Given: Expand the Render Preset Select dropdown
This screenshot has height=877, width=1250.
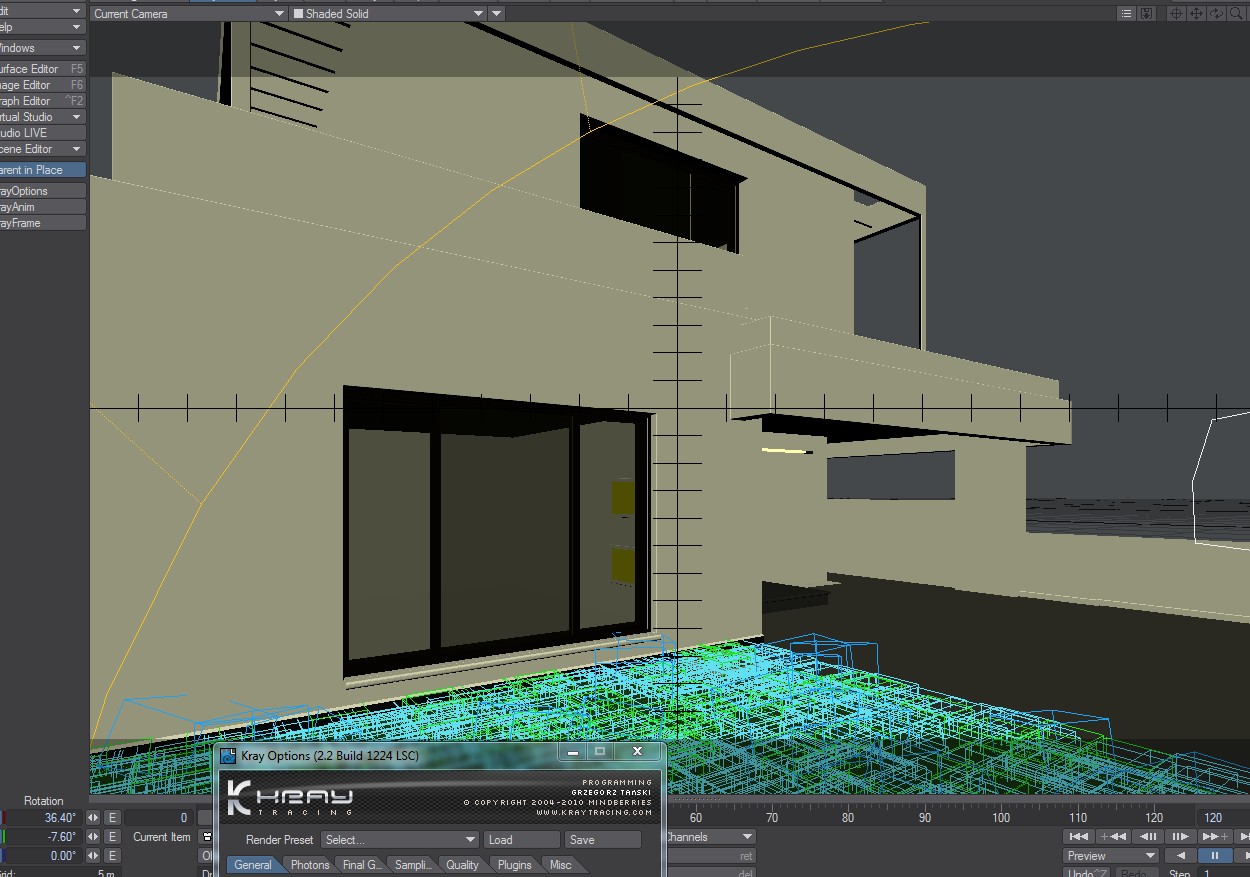Looking at the screenshot, I should [400, 840].
